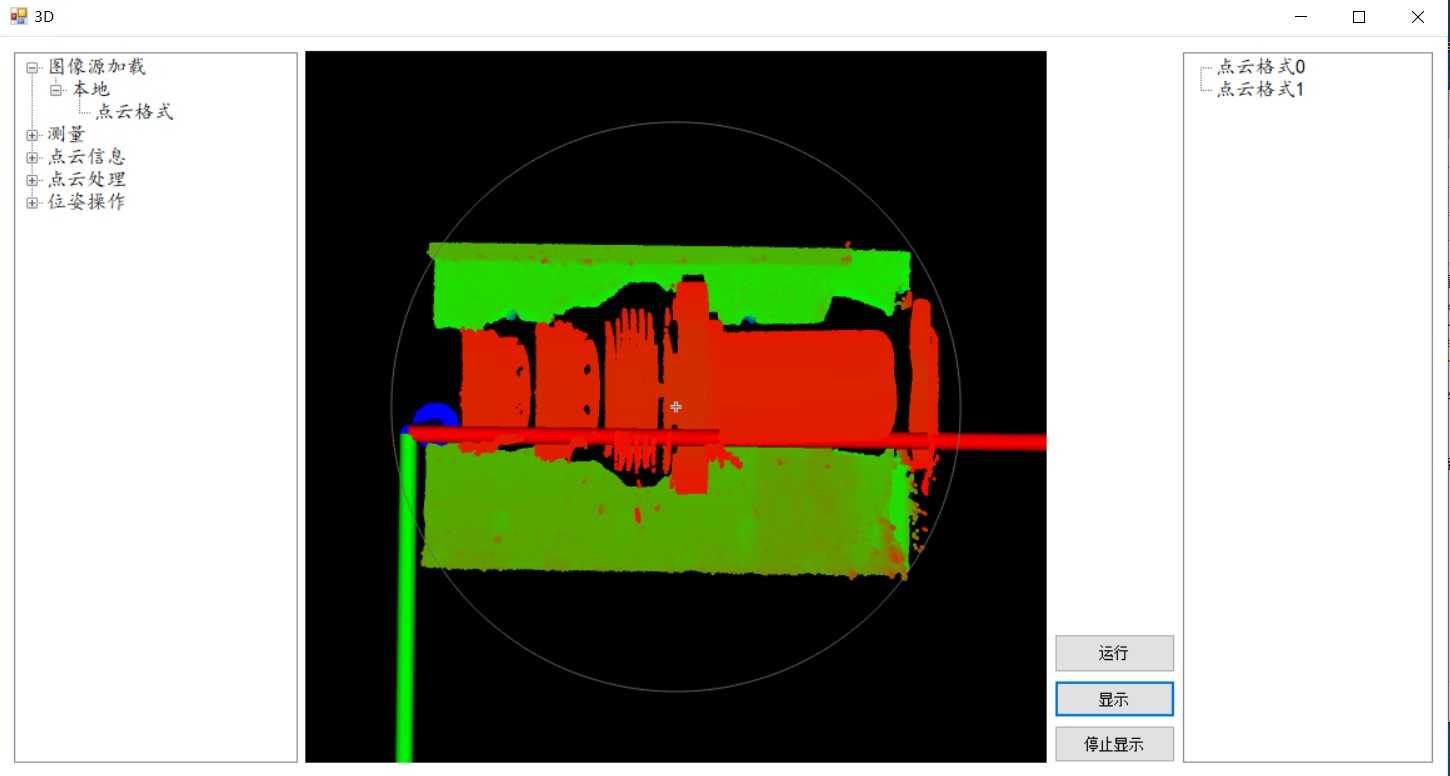
Task: Click the green Y-axis bar
Action: [405, 597]
